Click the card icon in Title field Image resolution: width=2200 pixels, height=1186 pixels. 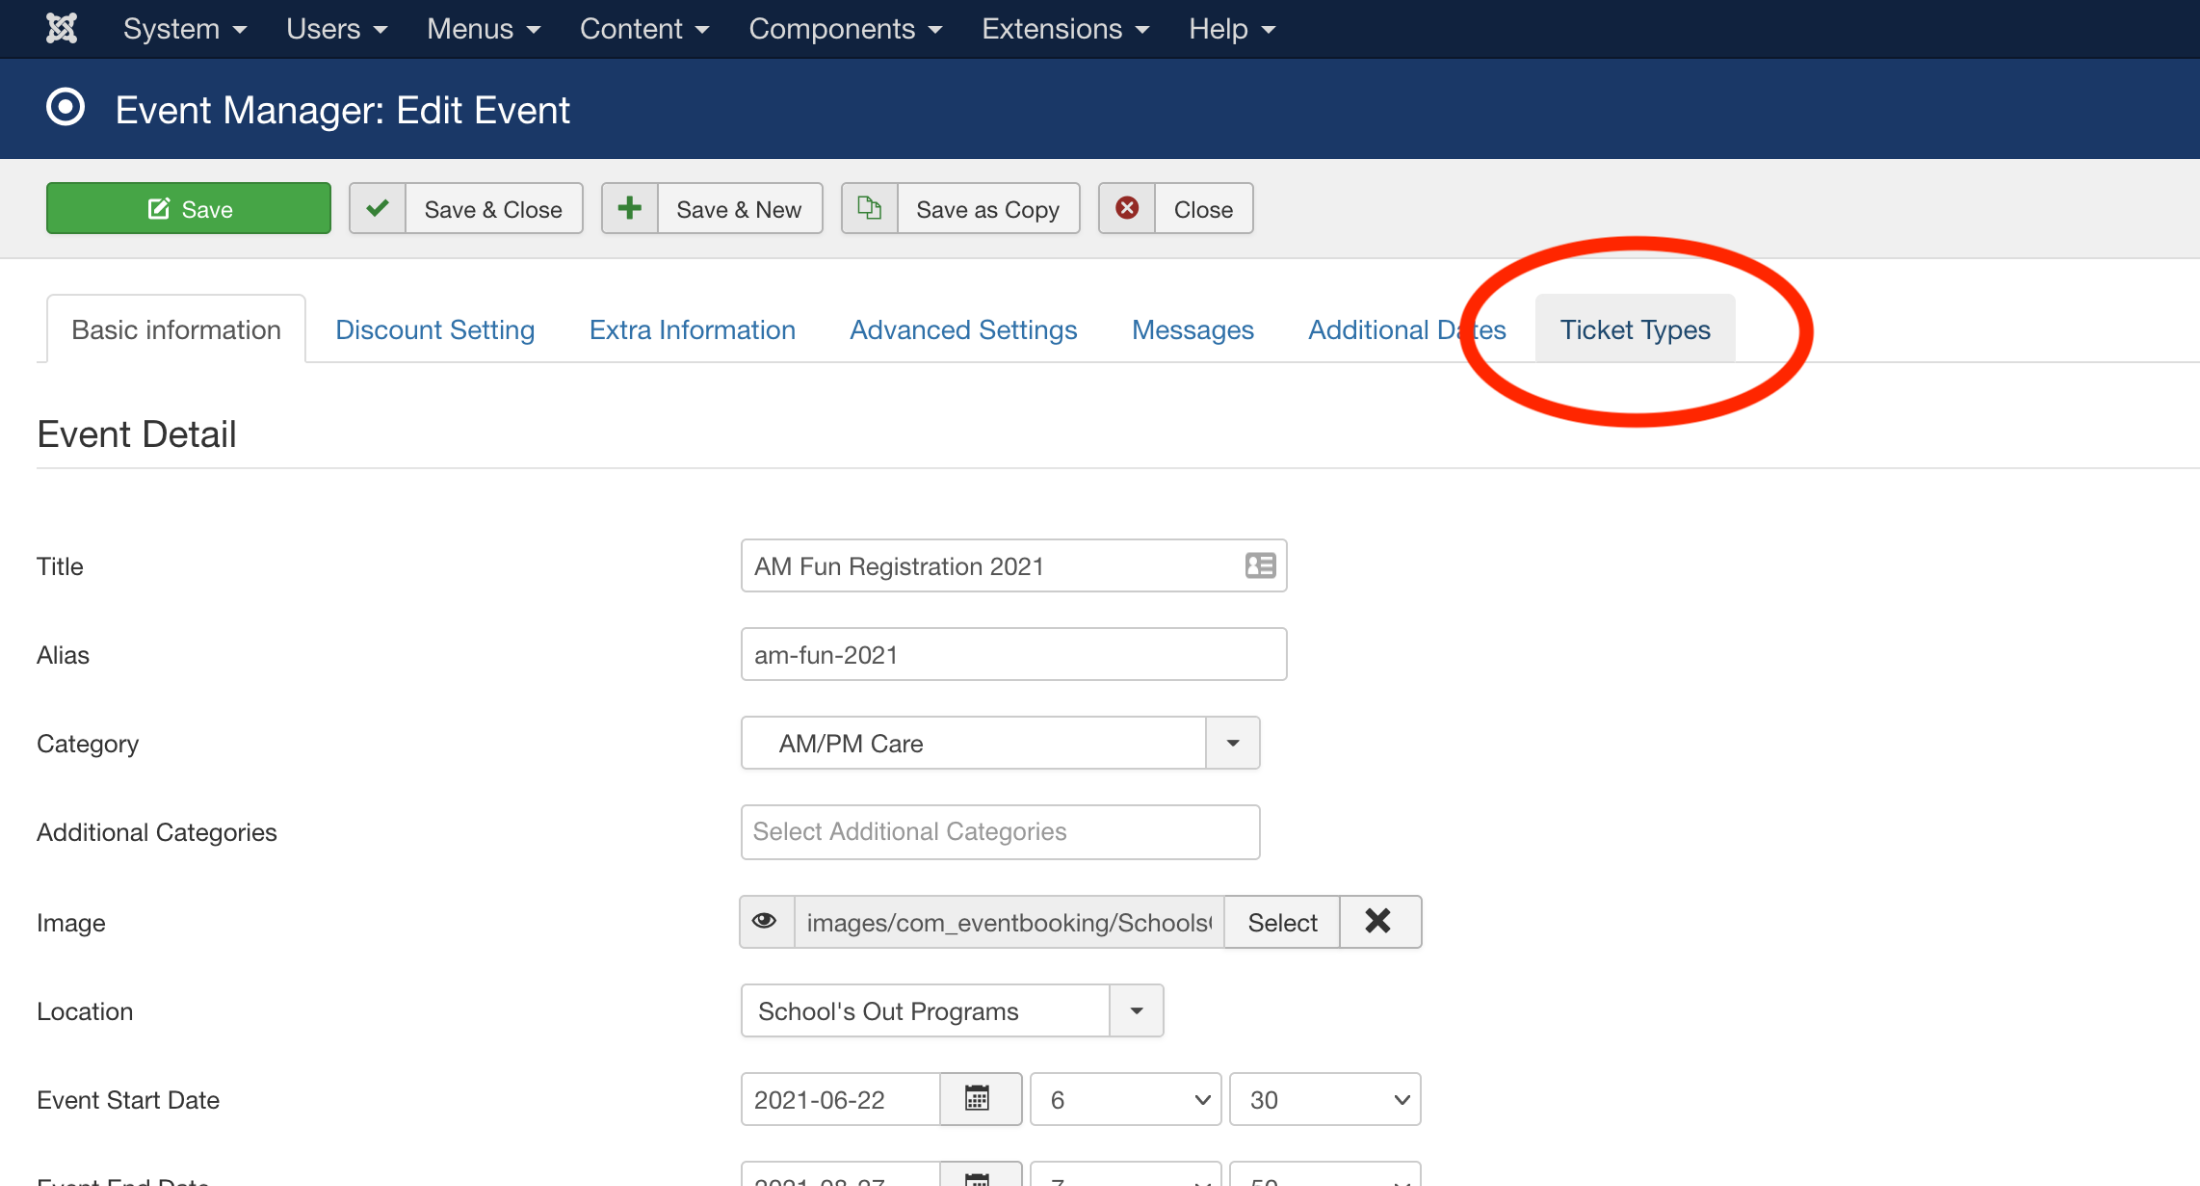point(1260,566)
